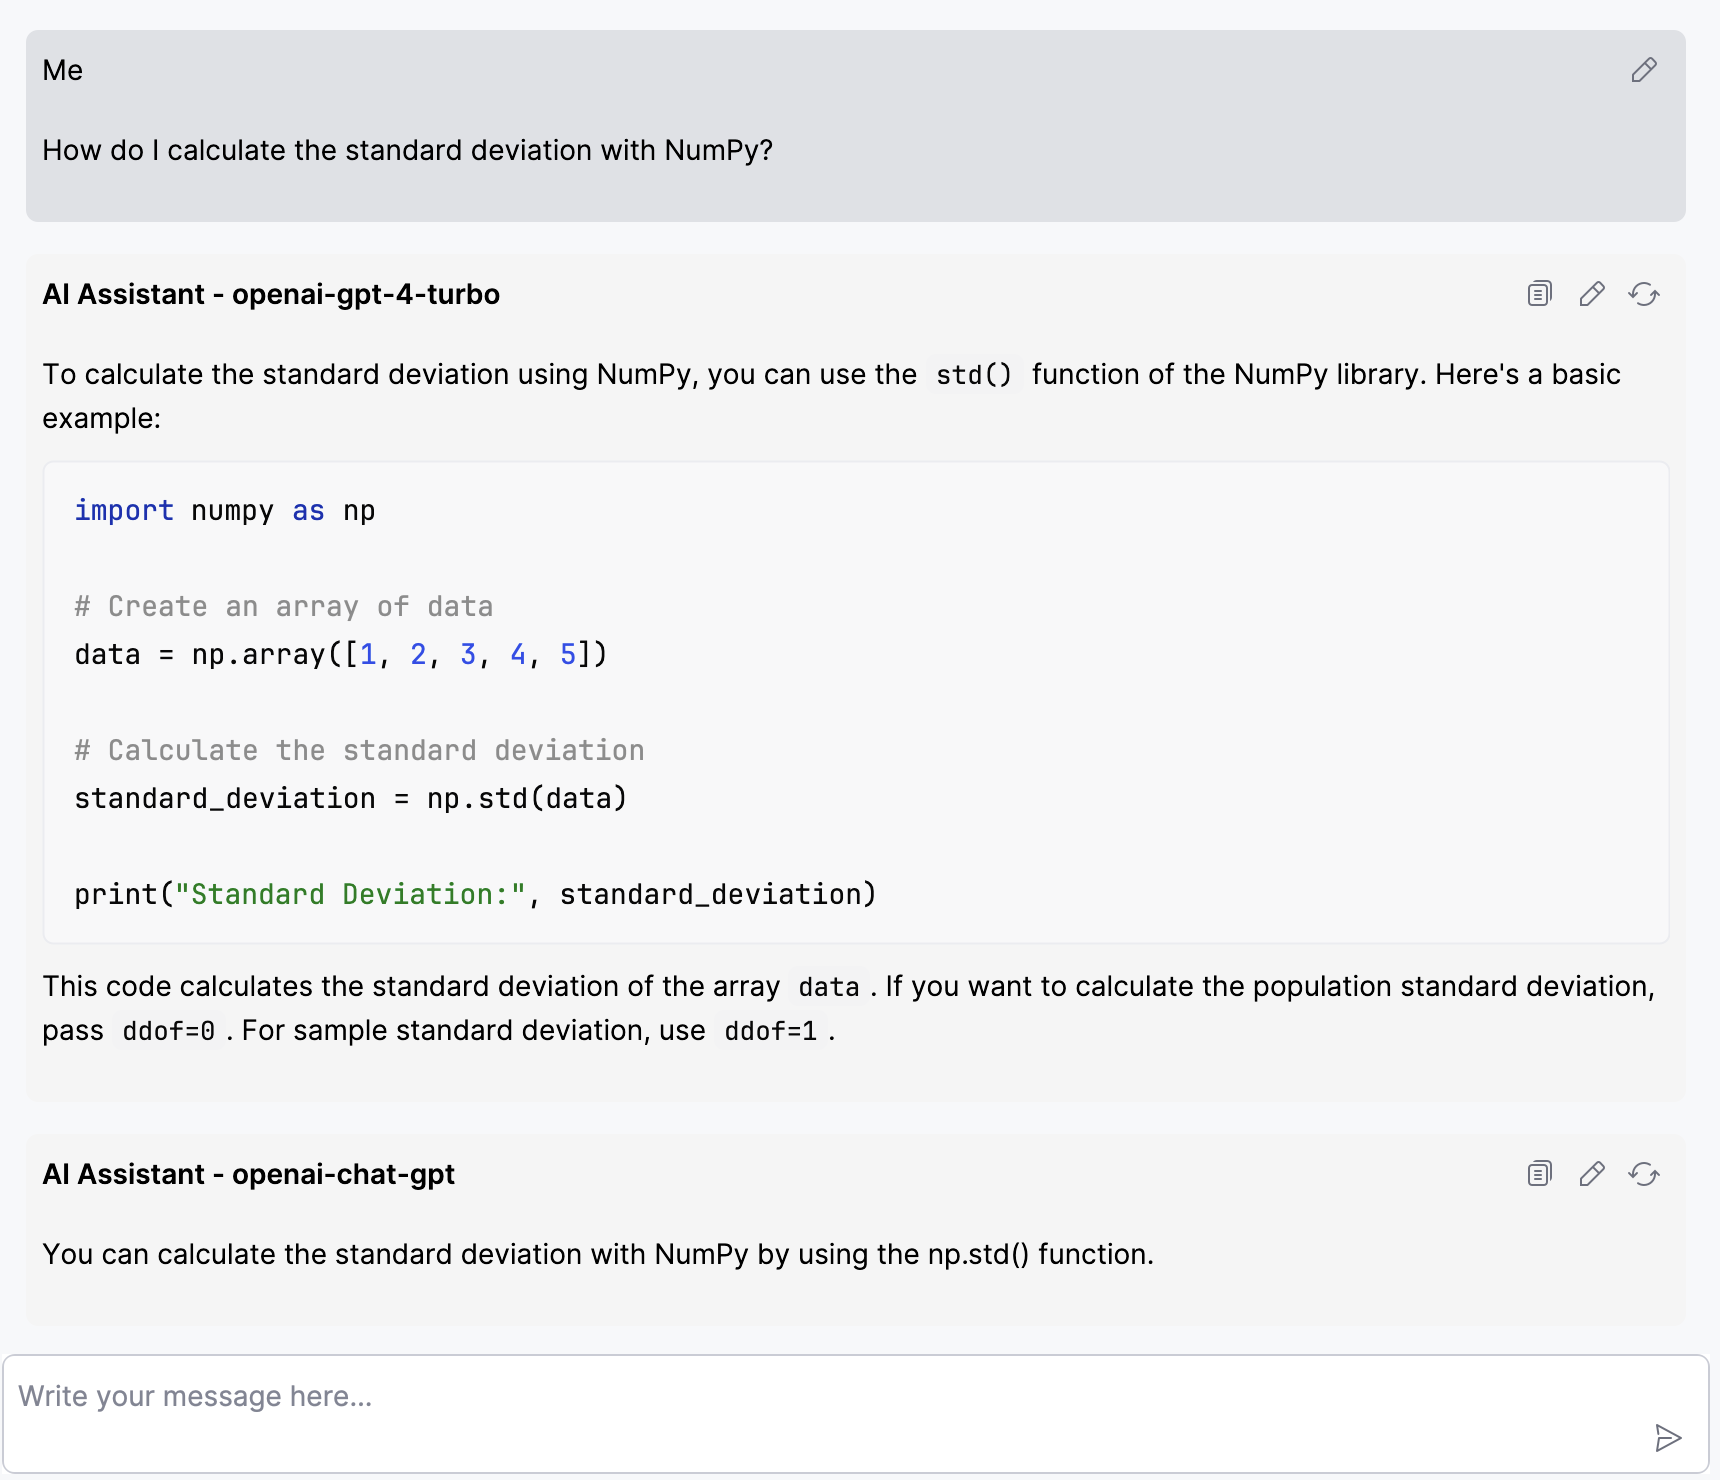Click the data array definition line
The width and height of the screenshot is (1720, 1480).
coord(340,655)
